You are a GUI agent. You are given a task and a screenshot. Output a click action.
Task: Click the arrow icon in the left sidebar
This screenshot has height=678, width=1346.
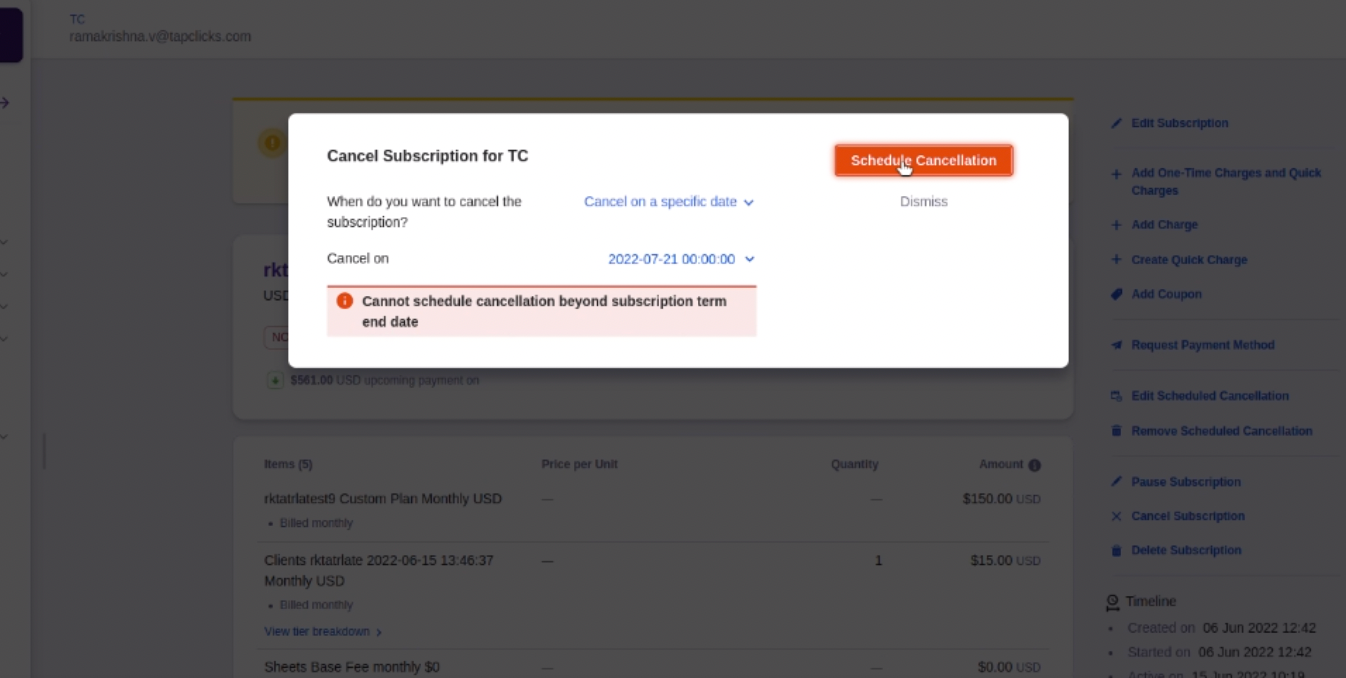pos(5,102)
